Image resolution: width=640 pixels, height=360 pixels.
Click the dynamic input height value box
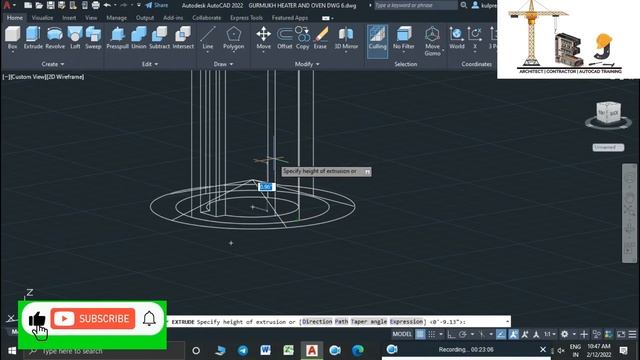(x=267, y=187)
